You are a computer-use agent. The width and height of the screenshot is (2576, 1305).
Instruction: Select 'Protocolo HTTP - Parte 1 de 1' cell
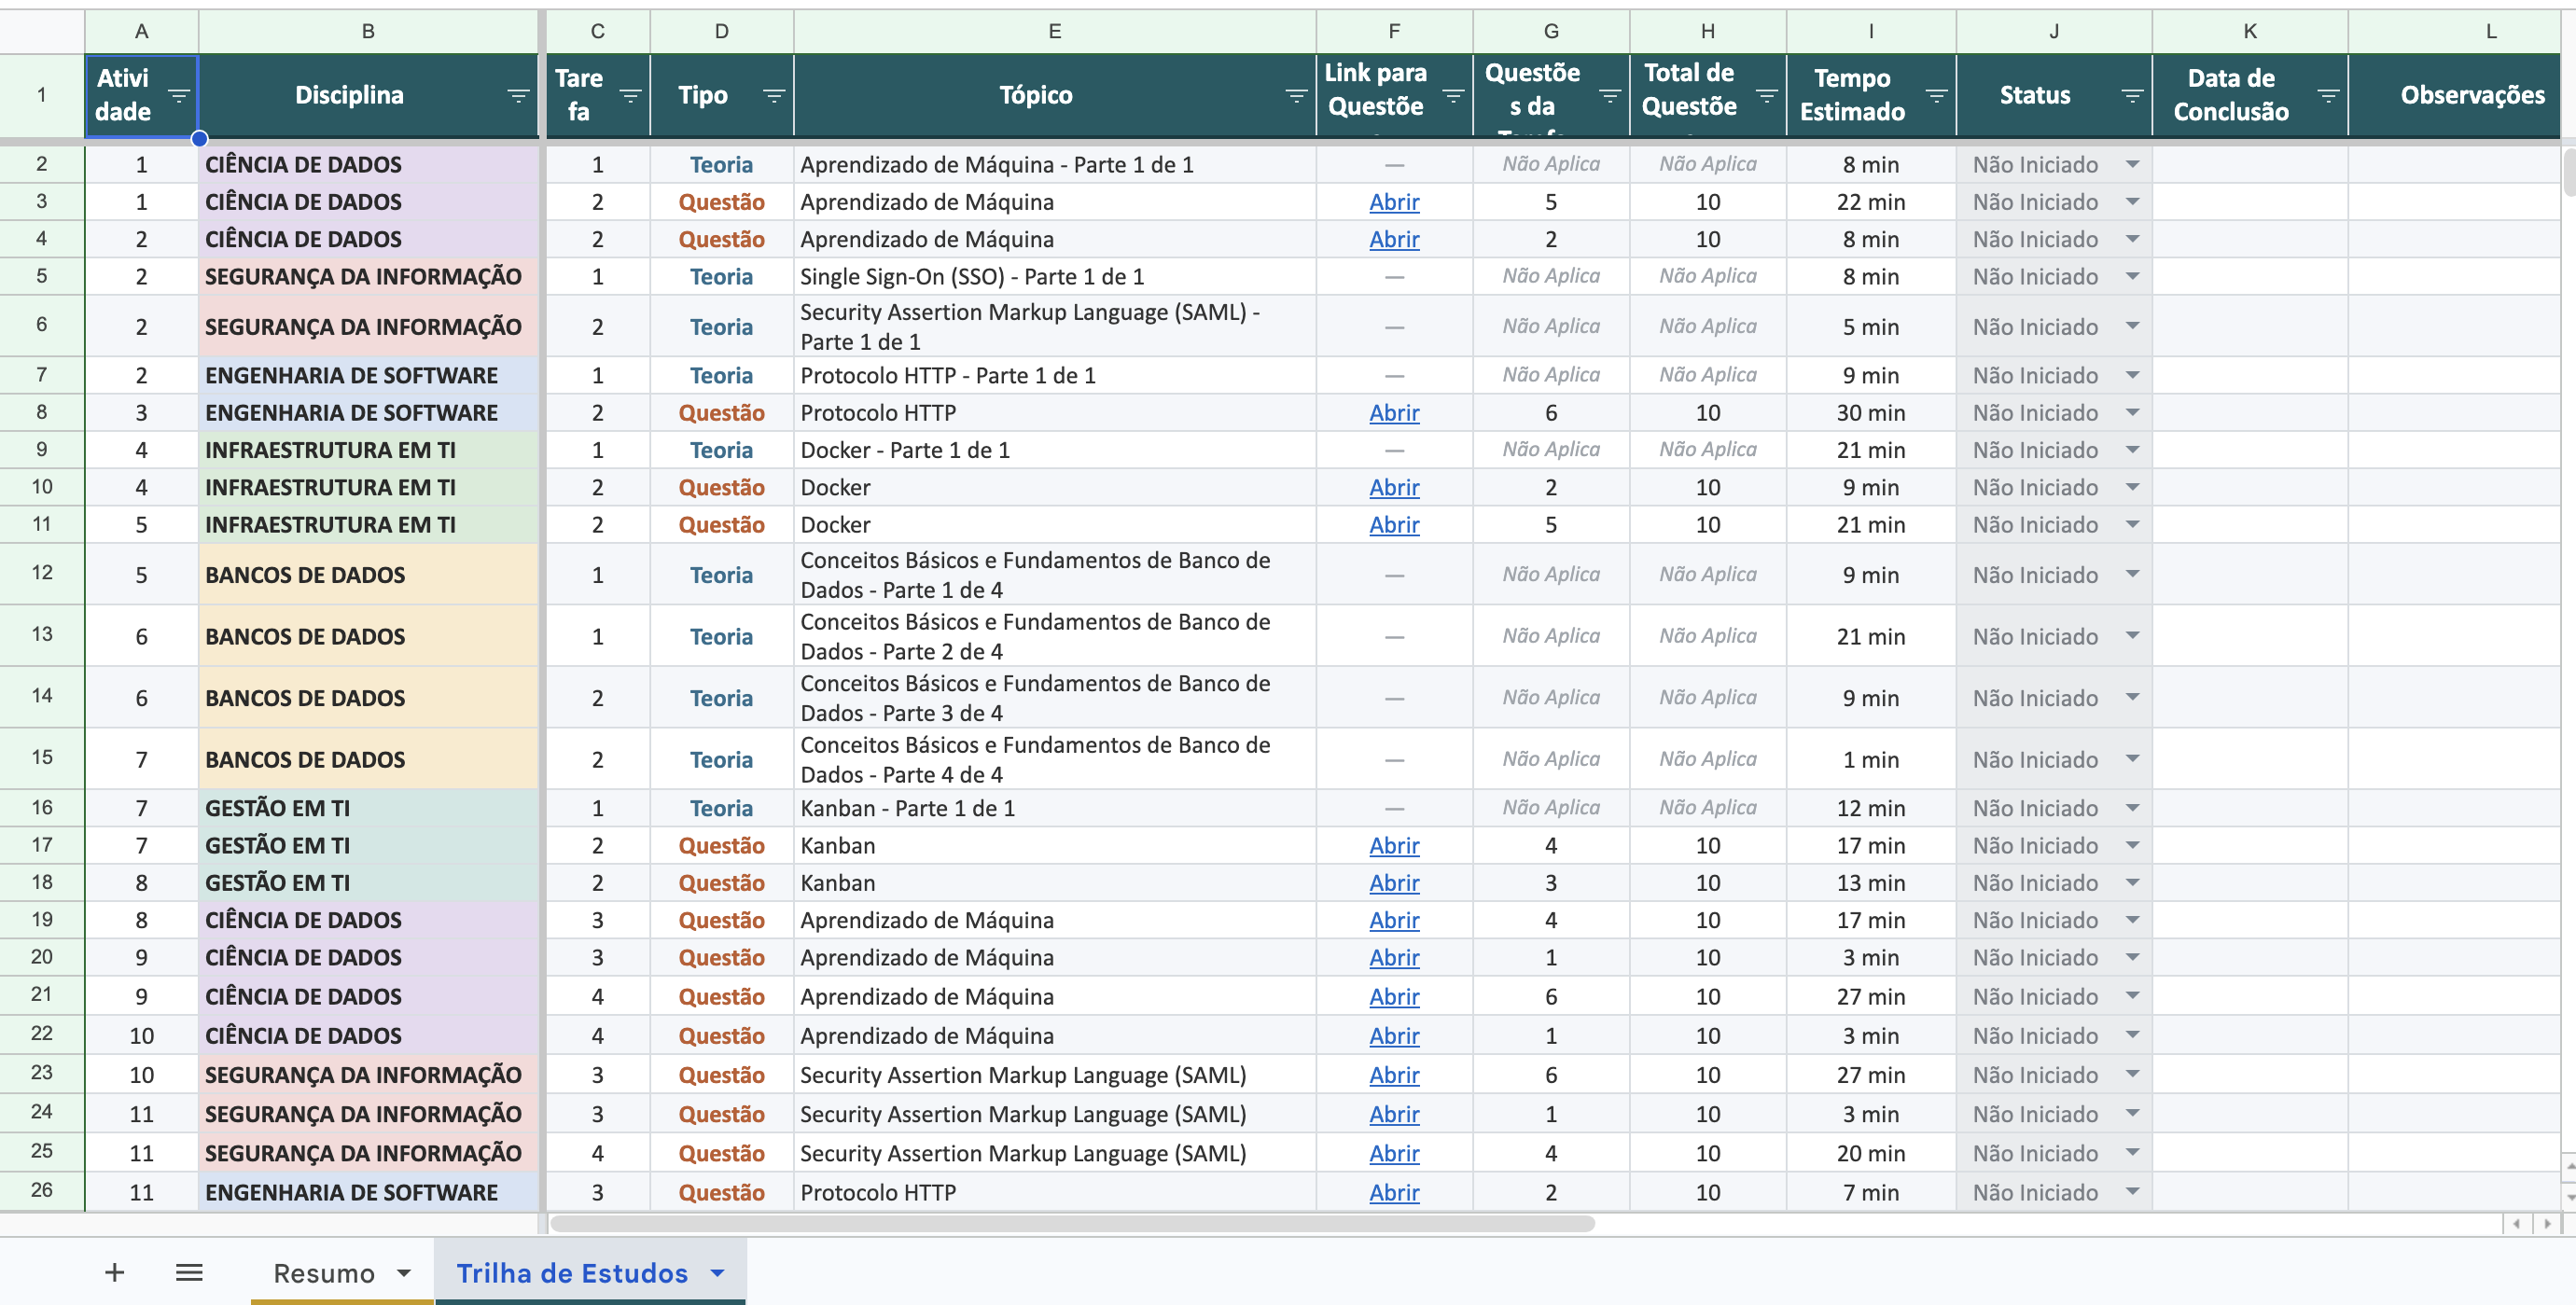point(1055,375)
